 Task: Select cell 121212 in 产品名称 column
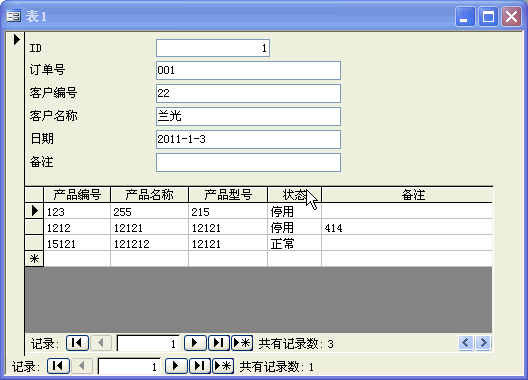[x=150, y=243]
